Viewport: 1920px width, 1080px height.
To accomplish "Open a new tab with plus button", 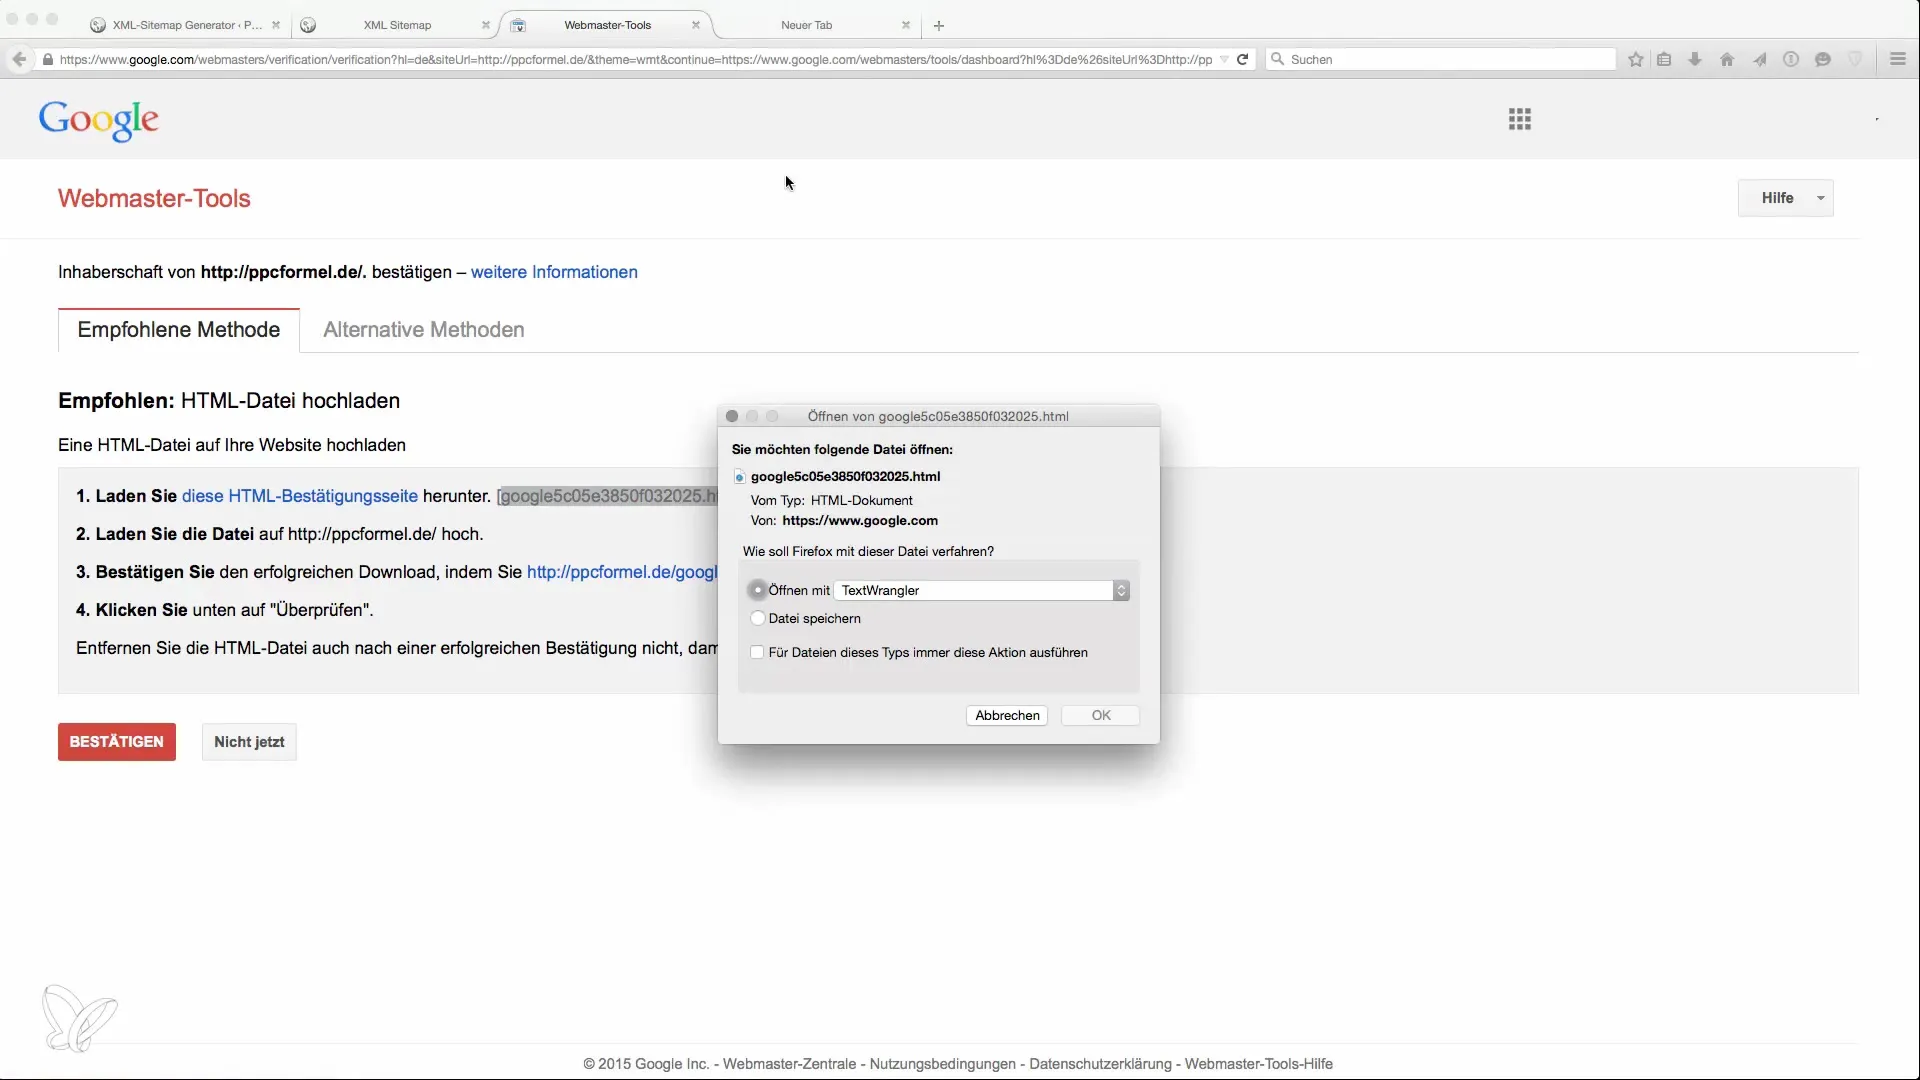I will [938, 25].
